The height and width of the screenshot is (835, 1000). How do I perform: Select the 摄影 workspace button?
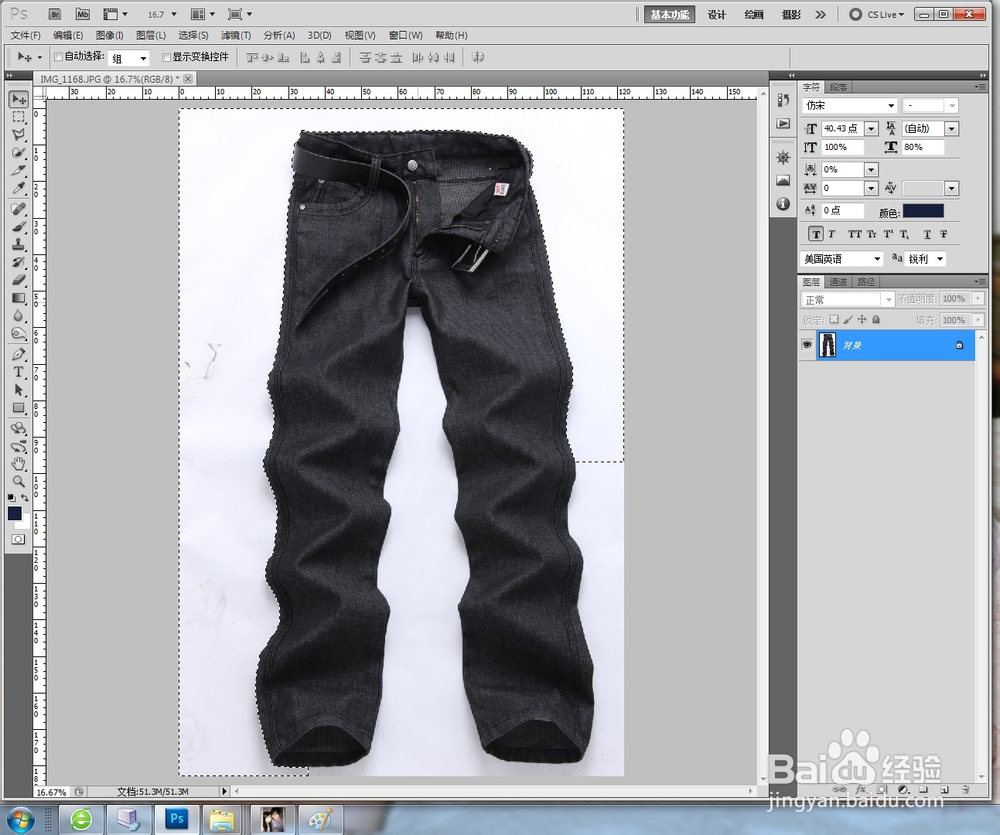pyautogui.click(x=791, y=15)
